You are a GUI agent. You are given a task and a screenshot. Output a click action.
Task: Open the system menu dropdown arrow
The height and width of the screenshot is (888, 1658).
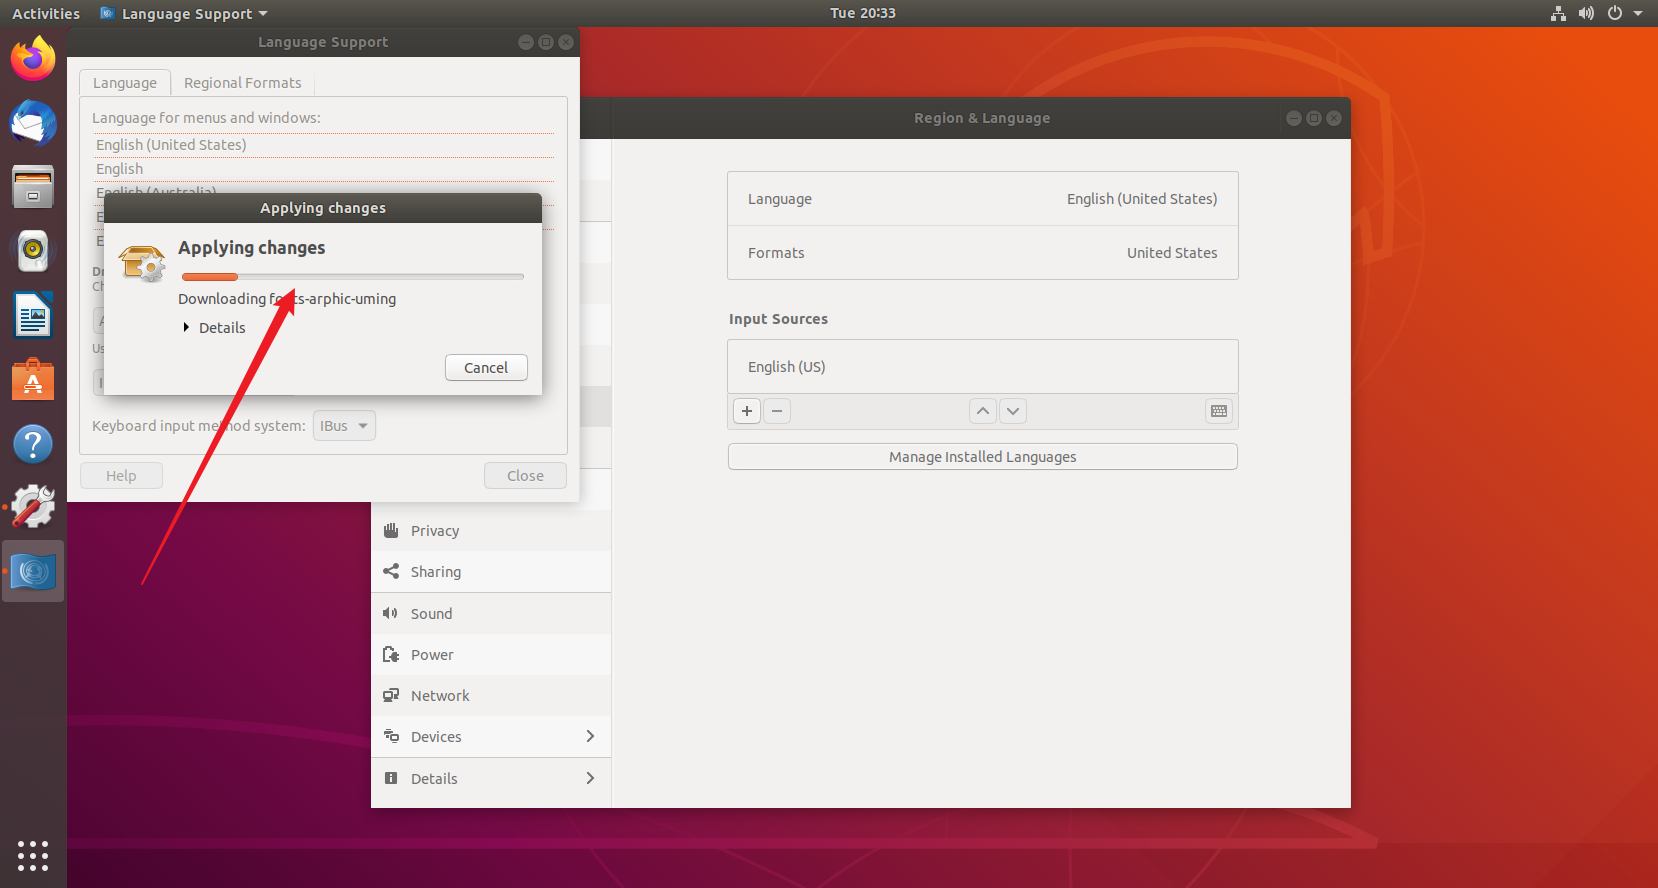click(x=1638, y=13)
